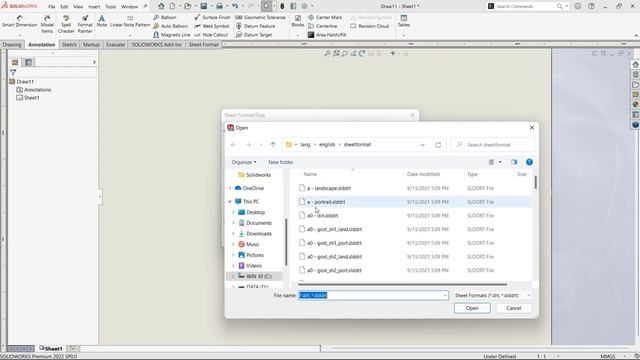Switch to the Markup tab

coord(91,44)
